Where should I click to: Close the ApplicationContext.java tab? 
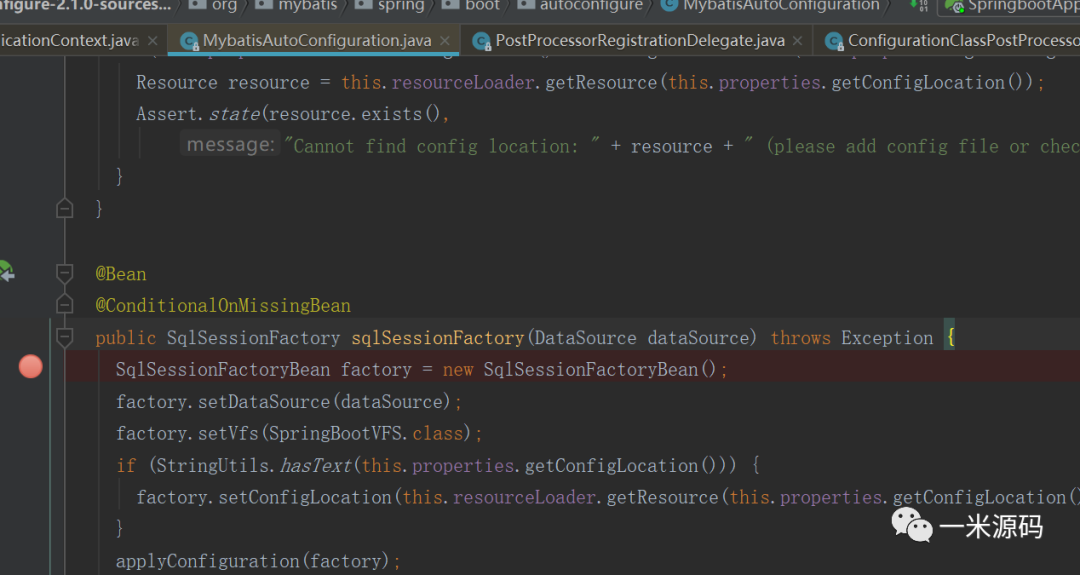tap(153, 41)
